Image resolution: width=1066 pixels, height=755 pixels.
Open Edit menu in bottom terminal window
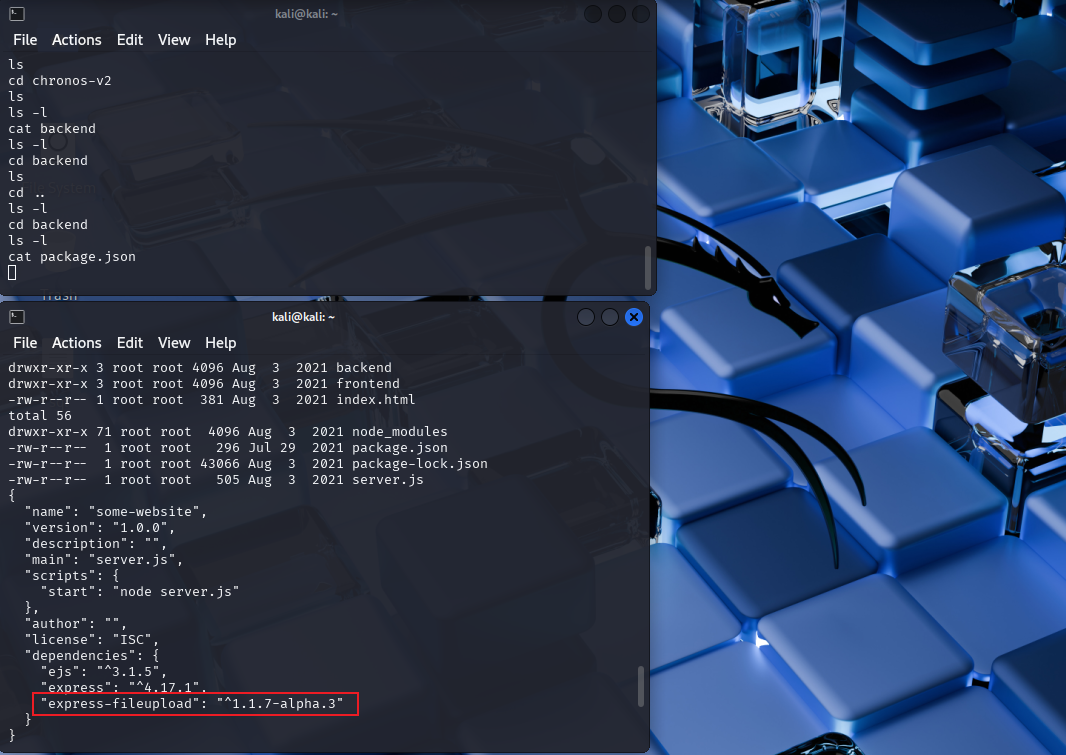point(130,343)
